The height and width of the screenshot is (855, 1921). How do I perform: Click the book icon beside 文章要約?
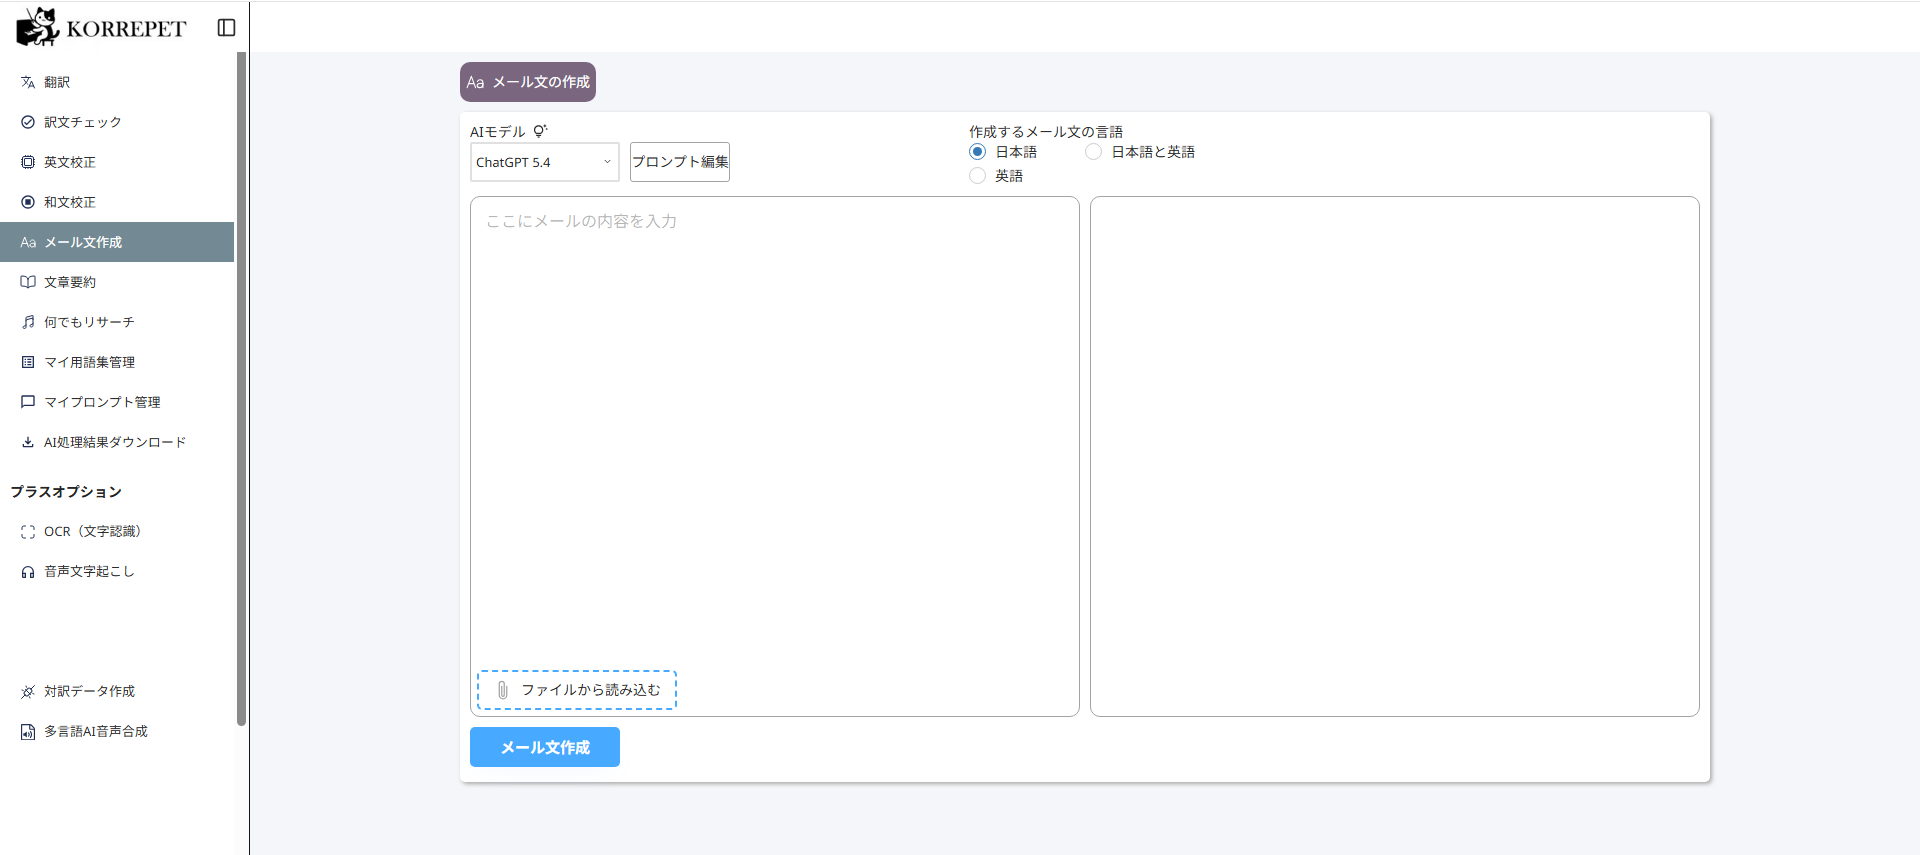[x=28, y=282]
